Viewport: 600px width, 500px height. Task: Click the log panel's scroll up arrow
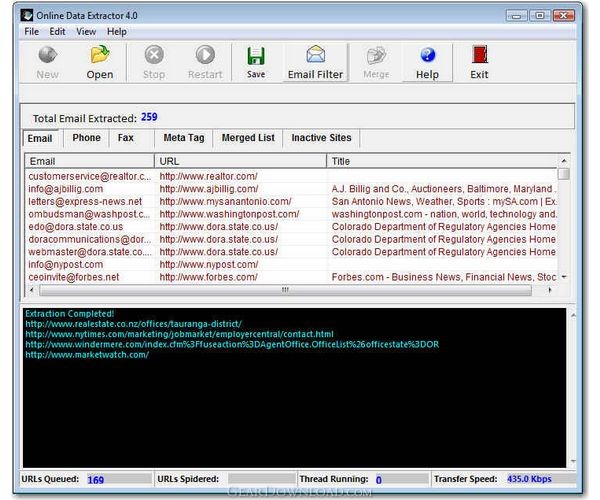point(573,315)
